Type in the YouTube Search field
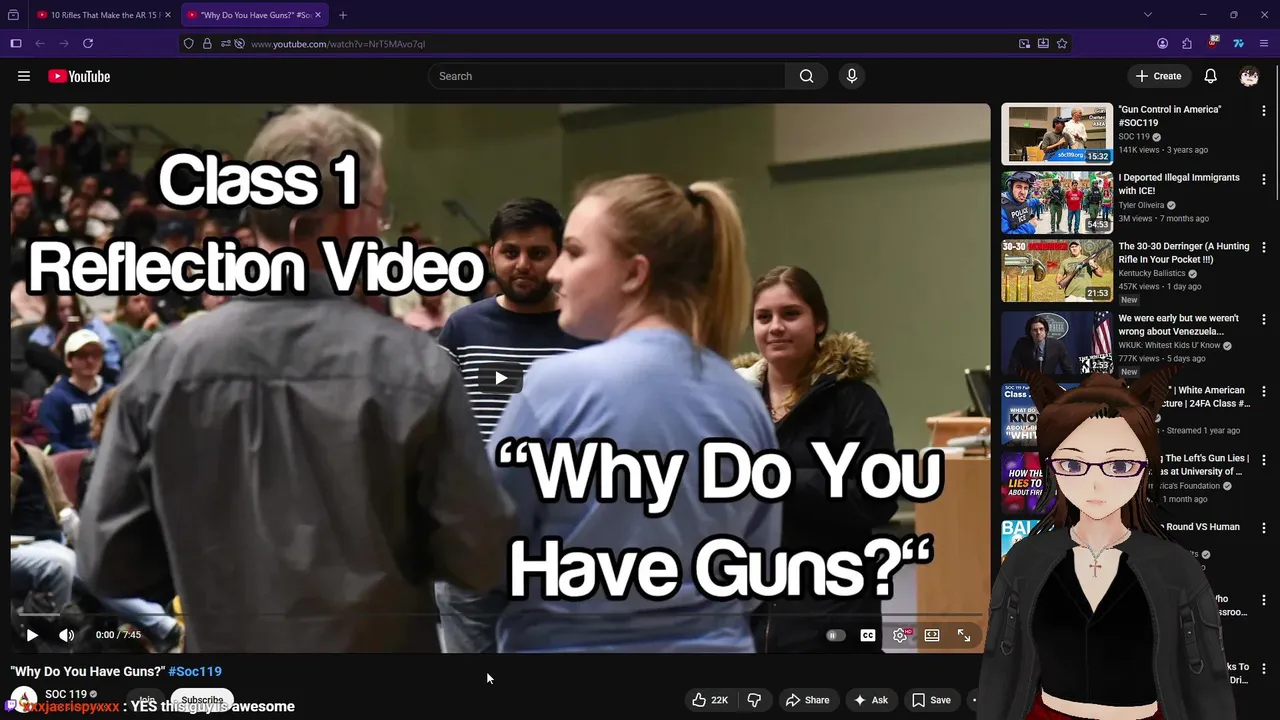The width and height of the screenshot is (1280, 720). [x=607, y=76]
